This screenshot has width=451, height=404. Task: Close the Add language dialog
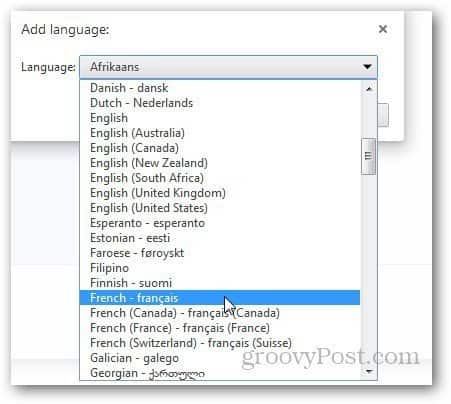383,29
